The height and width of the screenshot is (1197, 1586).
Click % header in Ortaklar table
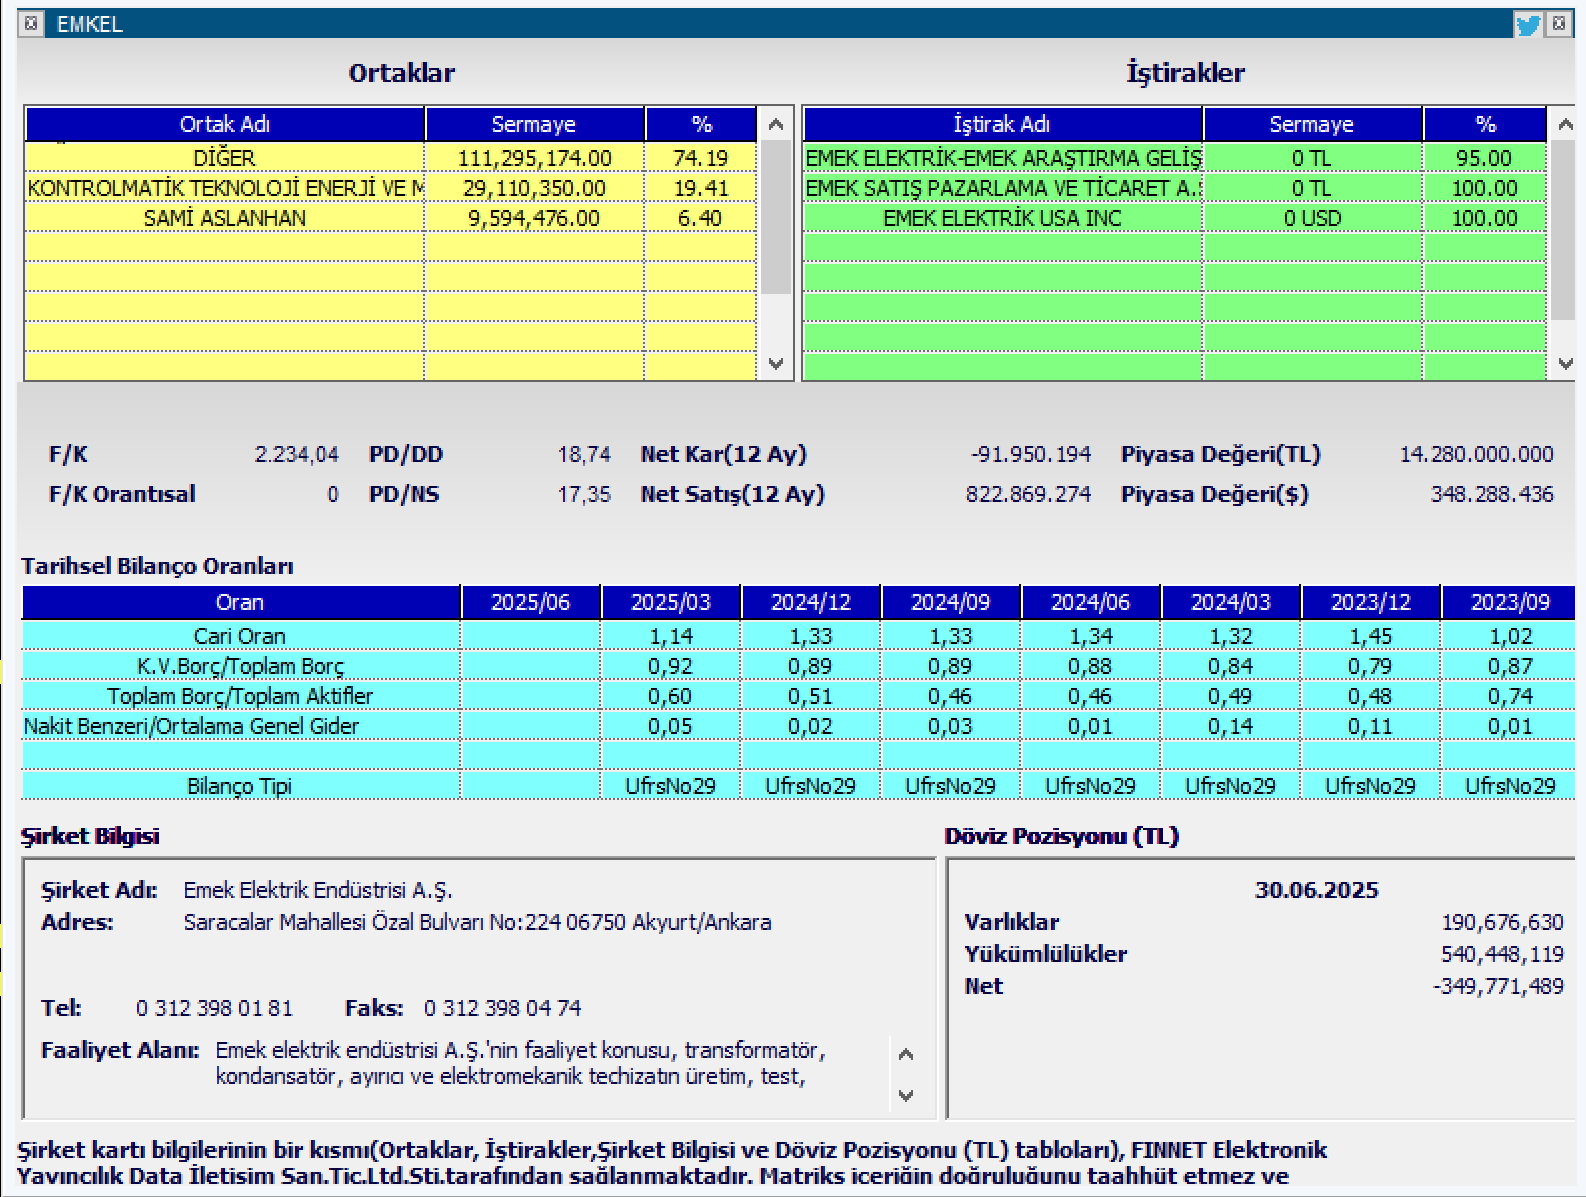click(x=701, y=124)
